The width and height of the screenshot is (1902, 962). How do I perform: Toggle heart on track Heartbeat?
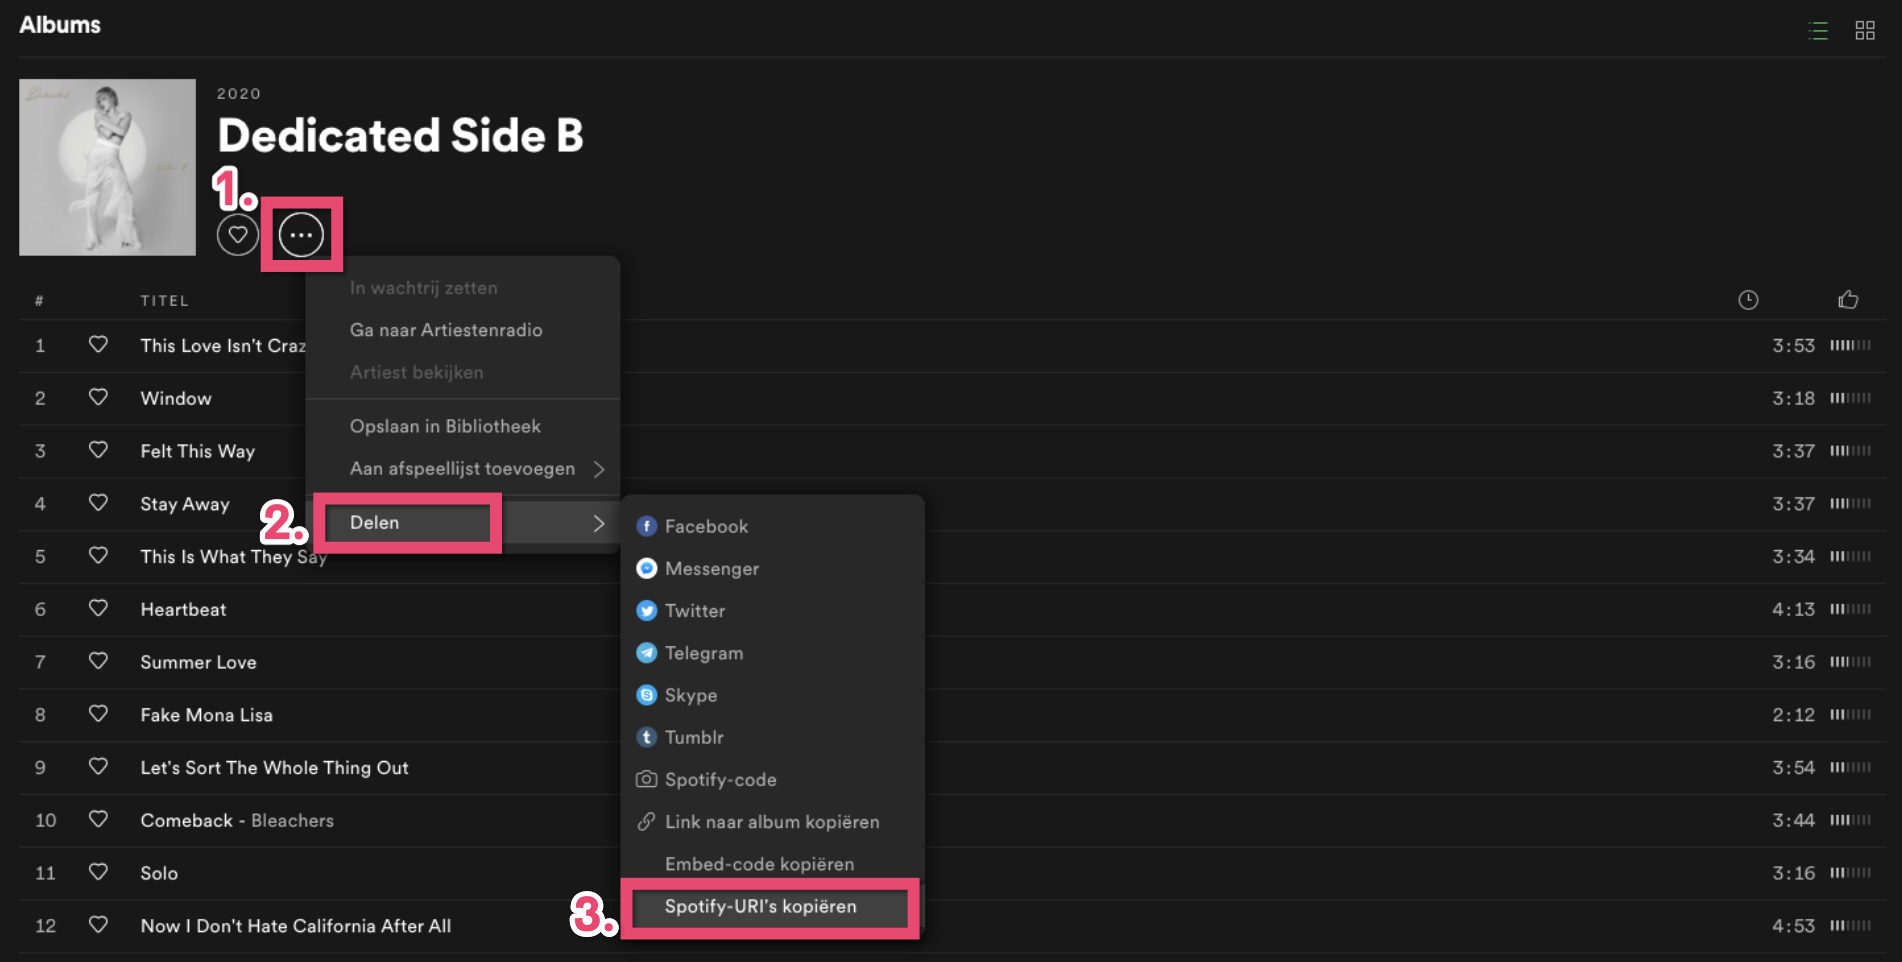[x=98, y=608]
